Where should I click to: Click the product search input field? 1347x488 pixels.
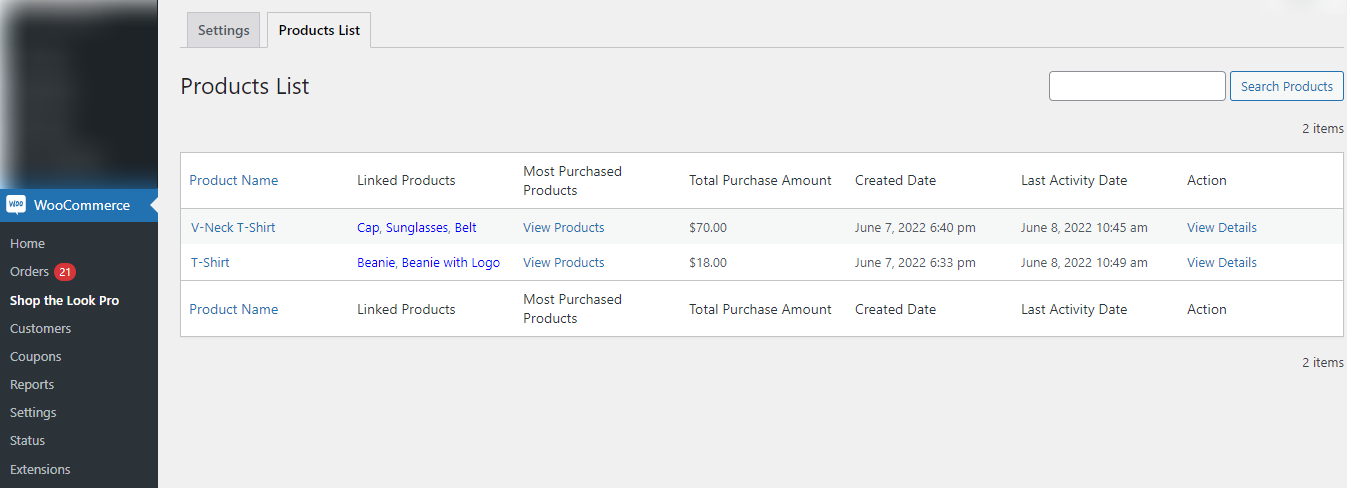pyautogui.click(x=1137, y=86)
